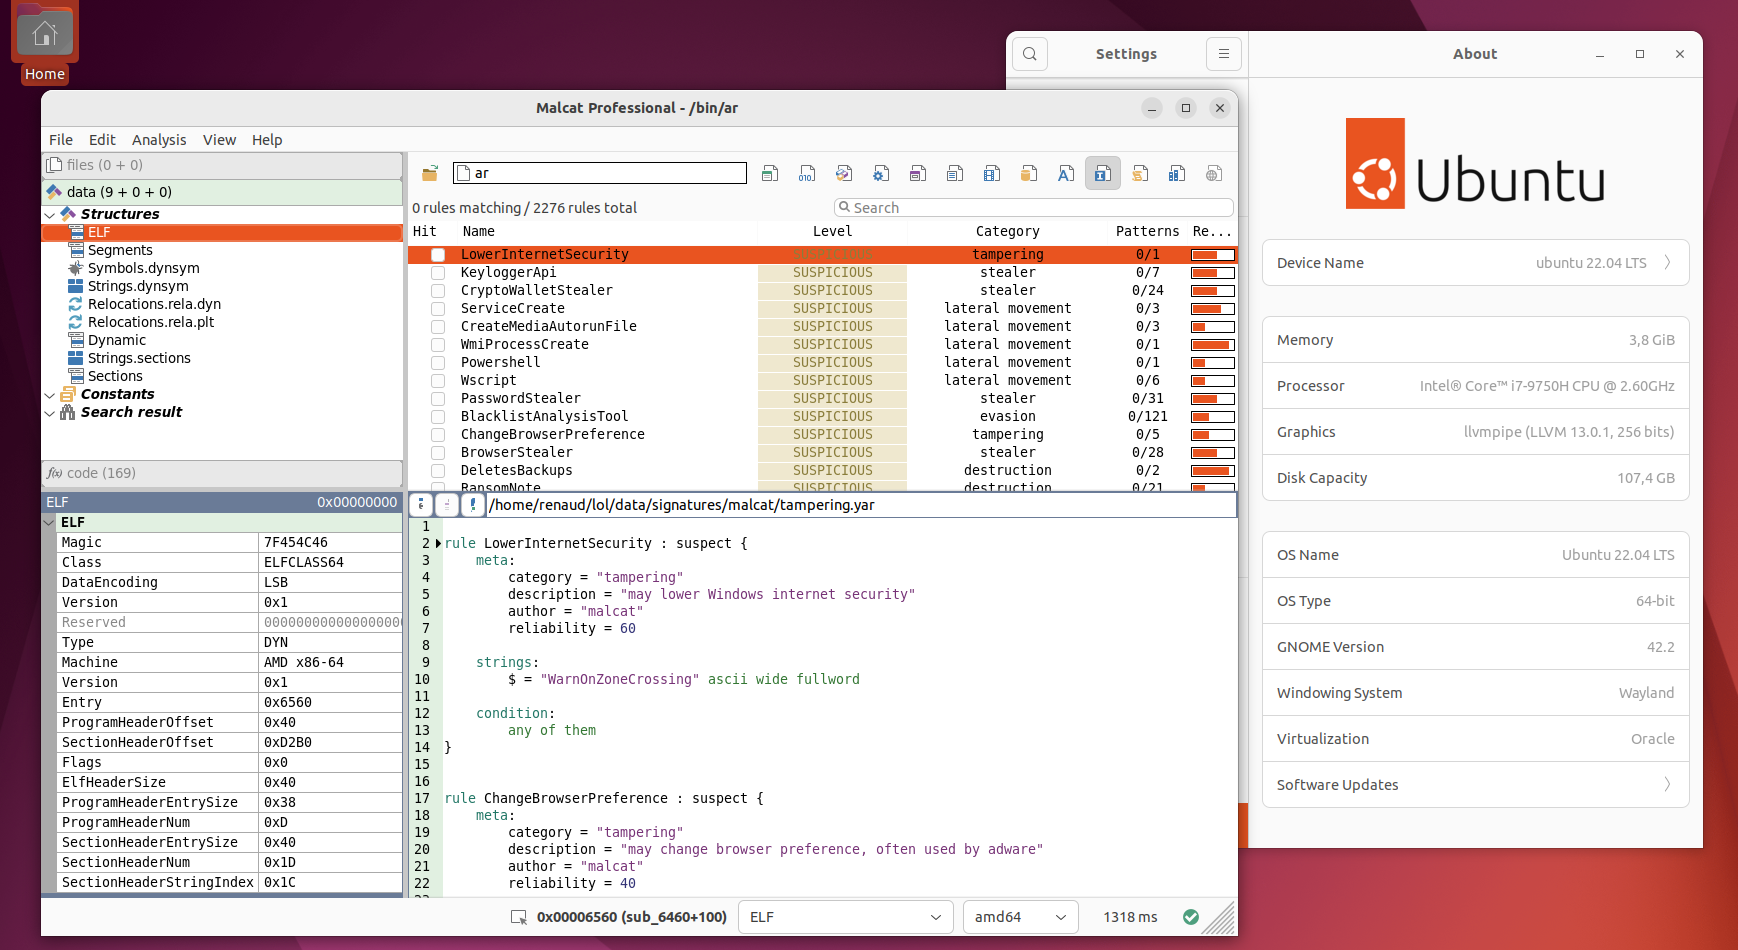
Task: Collapse the Structures tree node
Action: [50, 215]
